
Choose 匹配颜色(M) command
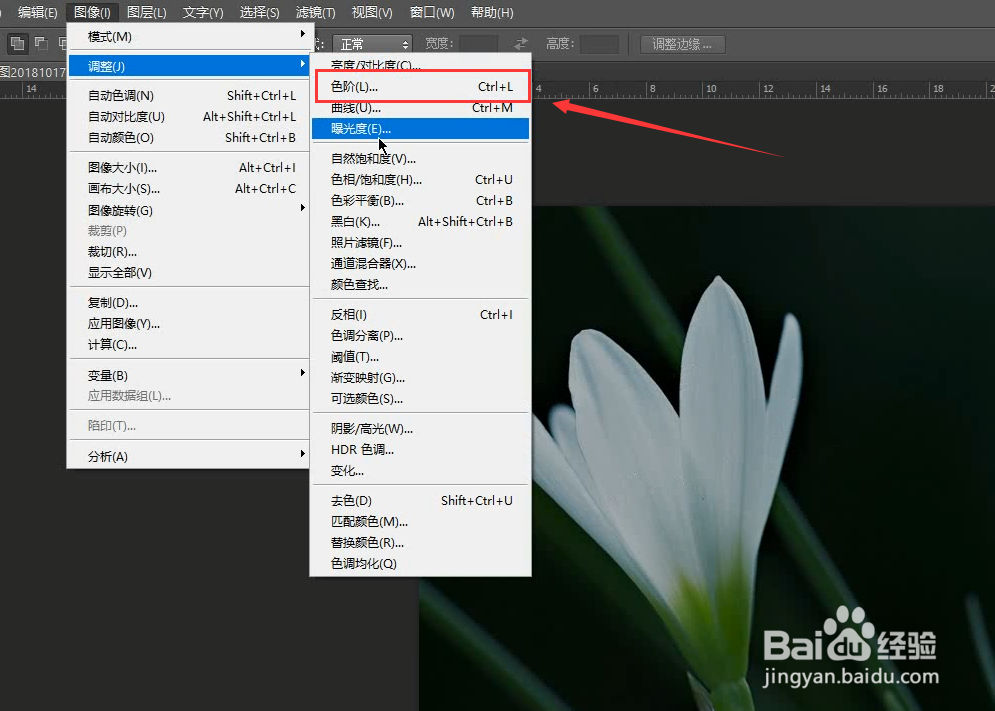tap(421, 521)
